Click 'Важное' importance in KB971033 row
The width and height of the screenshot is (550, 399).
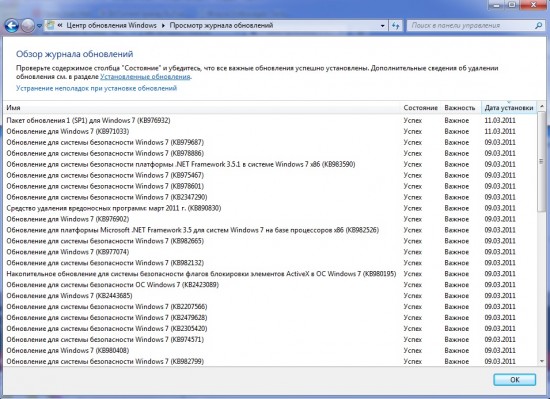click(x=457, y=131)
